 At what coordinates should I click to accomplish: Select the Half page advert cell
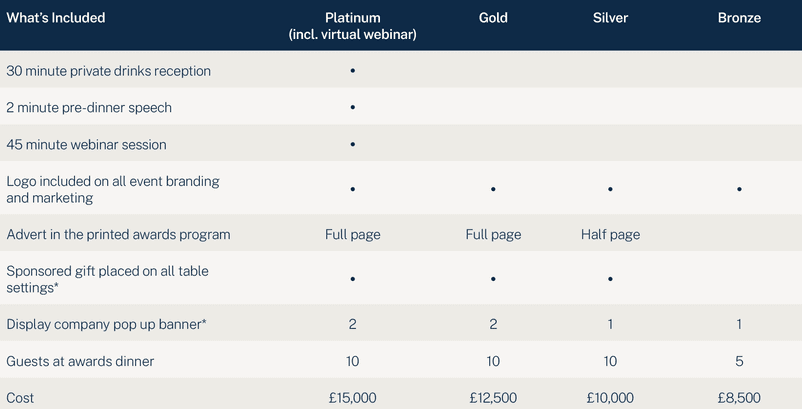pyautogui.click(x=610, y=235)
